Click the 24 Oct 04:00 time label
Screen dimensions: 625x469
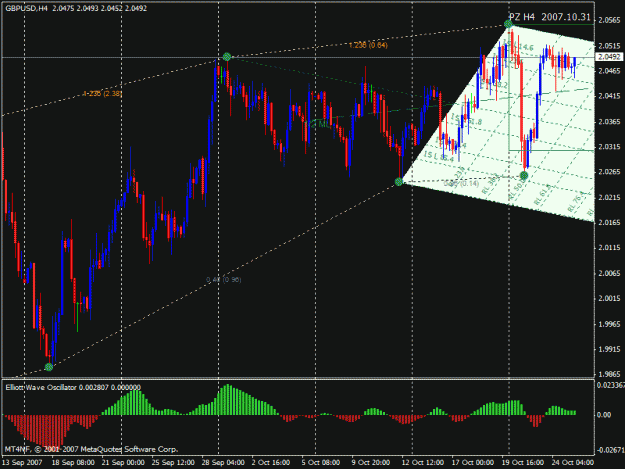point(572,463)
